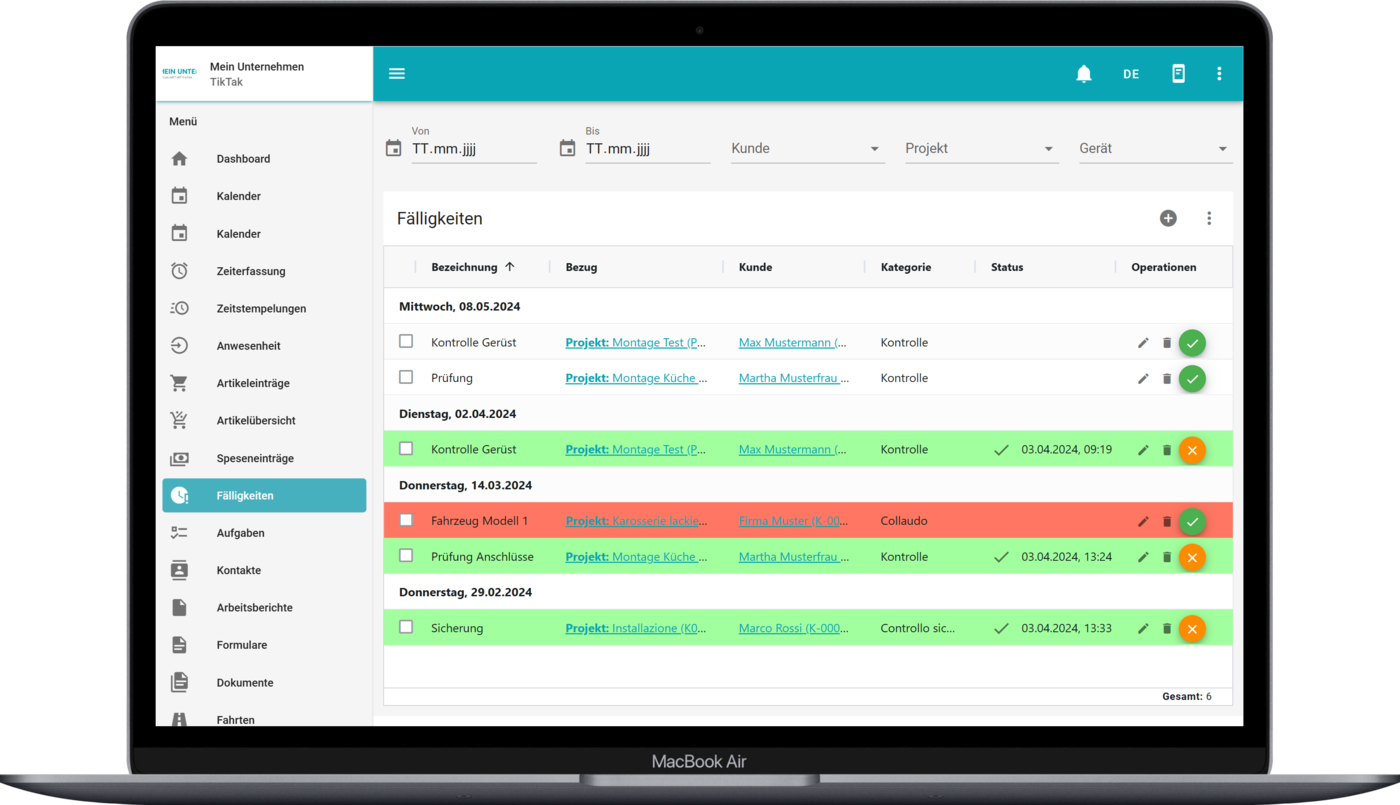This screenshot has width=1400, height=805.
Task: Delete the Sicherung entry via trash icon
Action: 1166,629
